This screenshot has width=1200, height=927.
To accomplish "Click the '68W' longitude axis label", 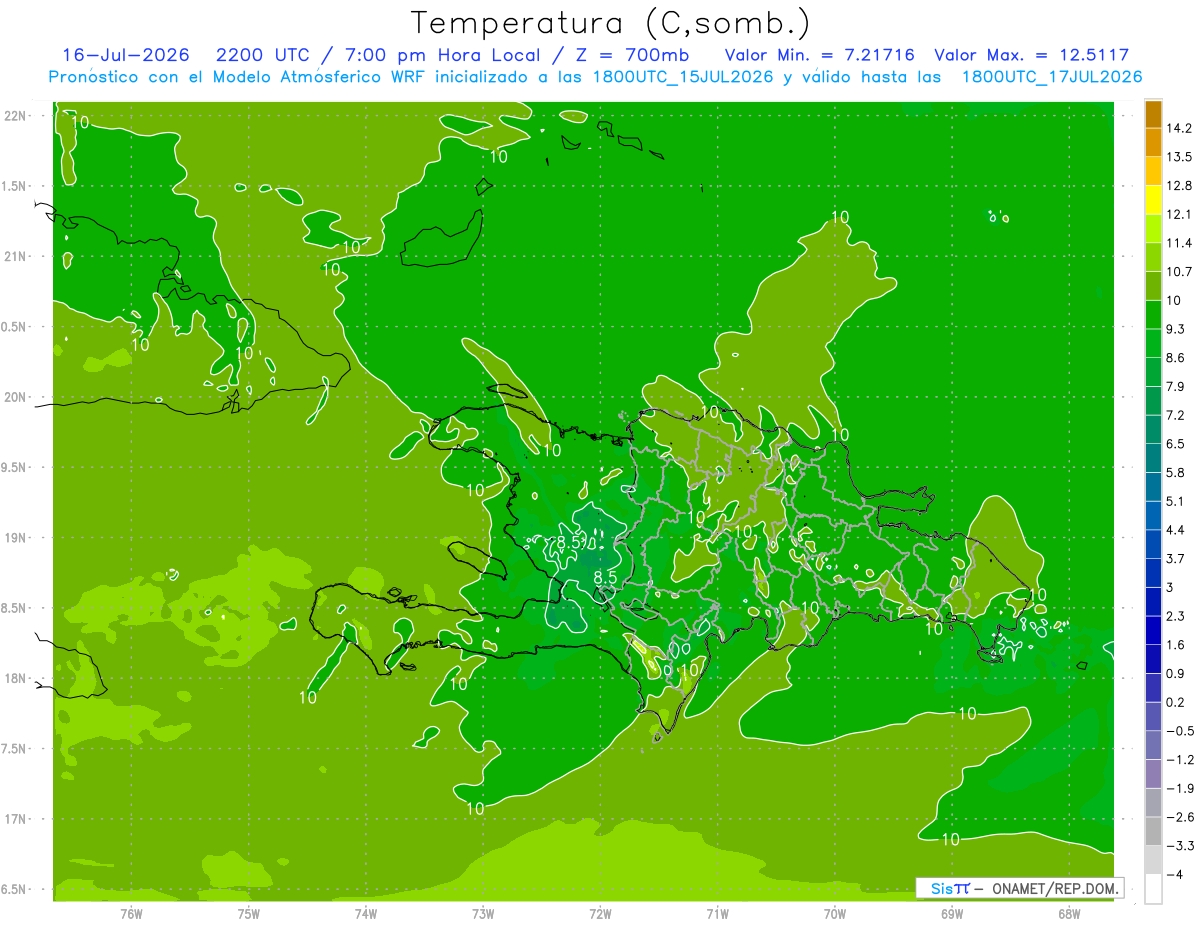I will tap(1069, 913).
